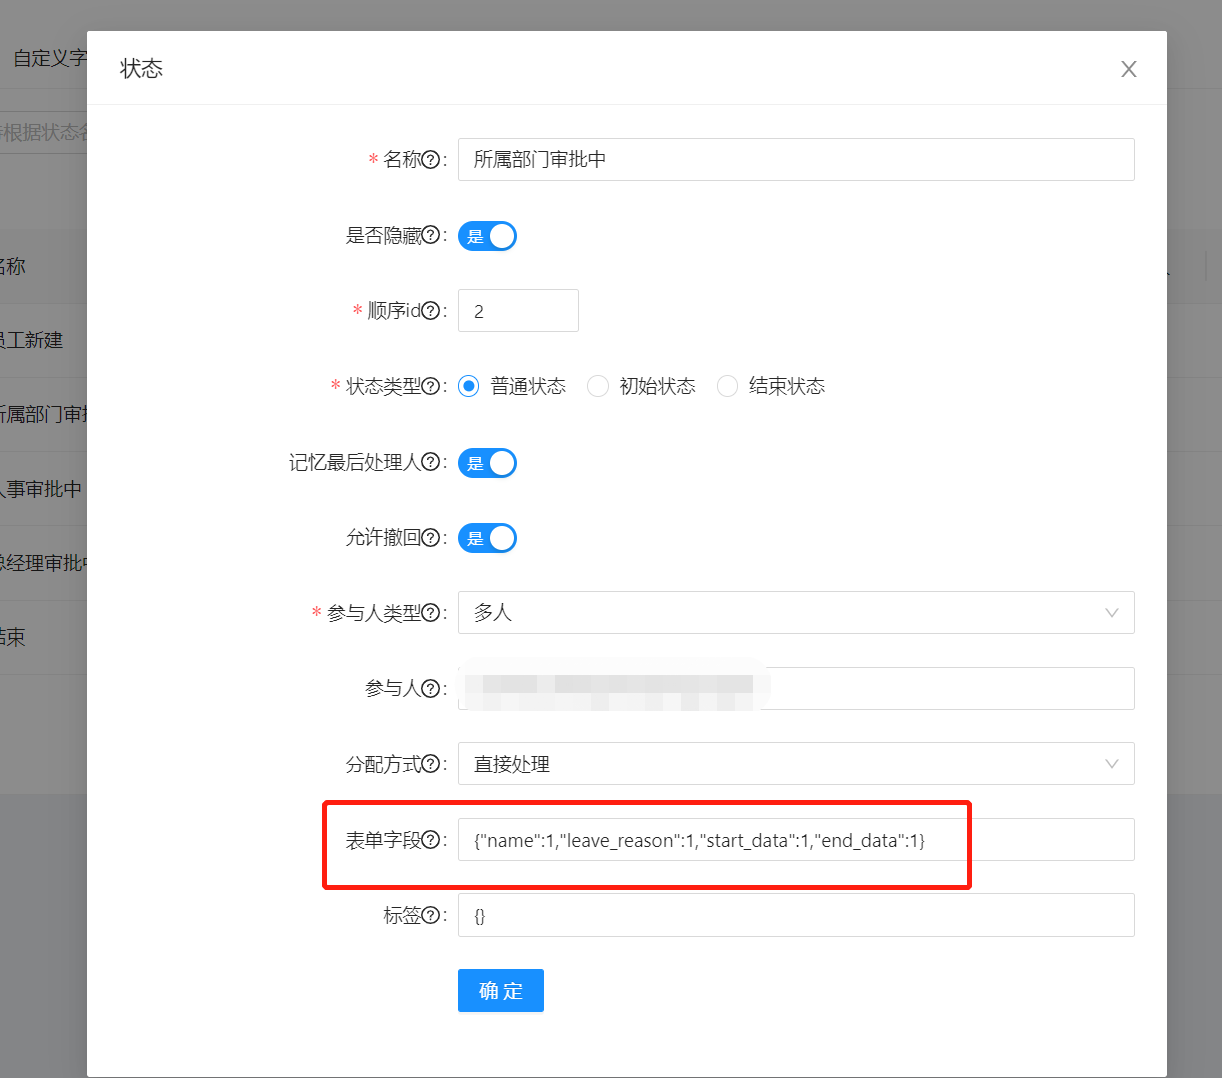Click 人事审批中 row in background table
Screen dimensions: 1222x1078
43,489
